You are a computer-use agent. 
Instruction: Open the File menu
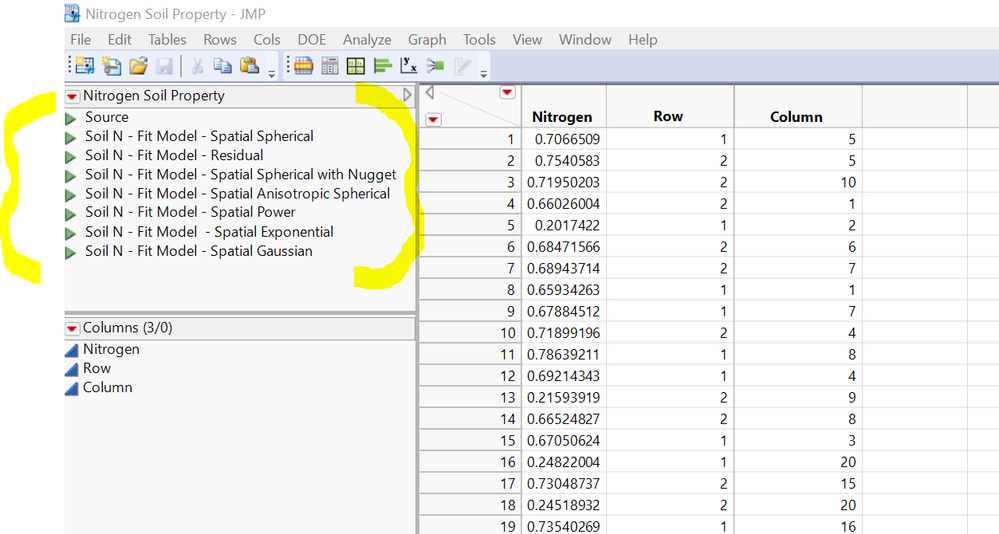(x=80, y=40)
